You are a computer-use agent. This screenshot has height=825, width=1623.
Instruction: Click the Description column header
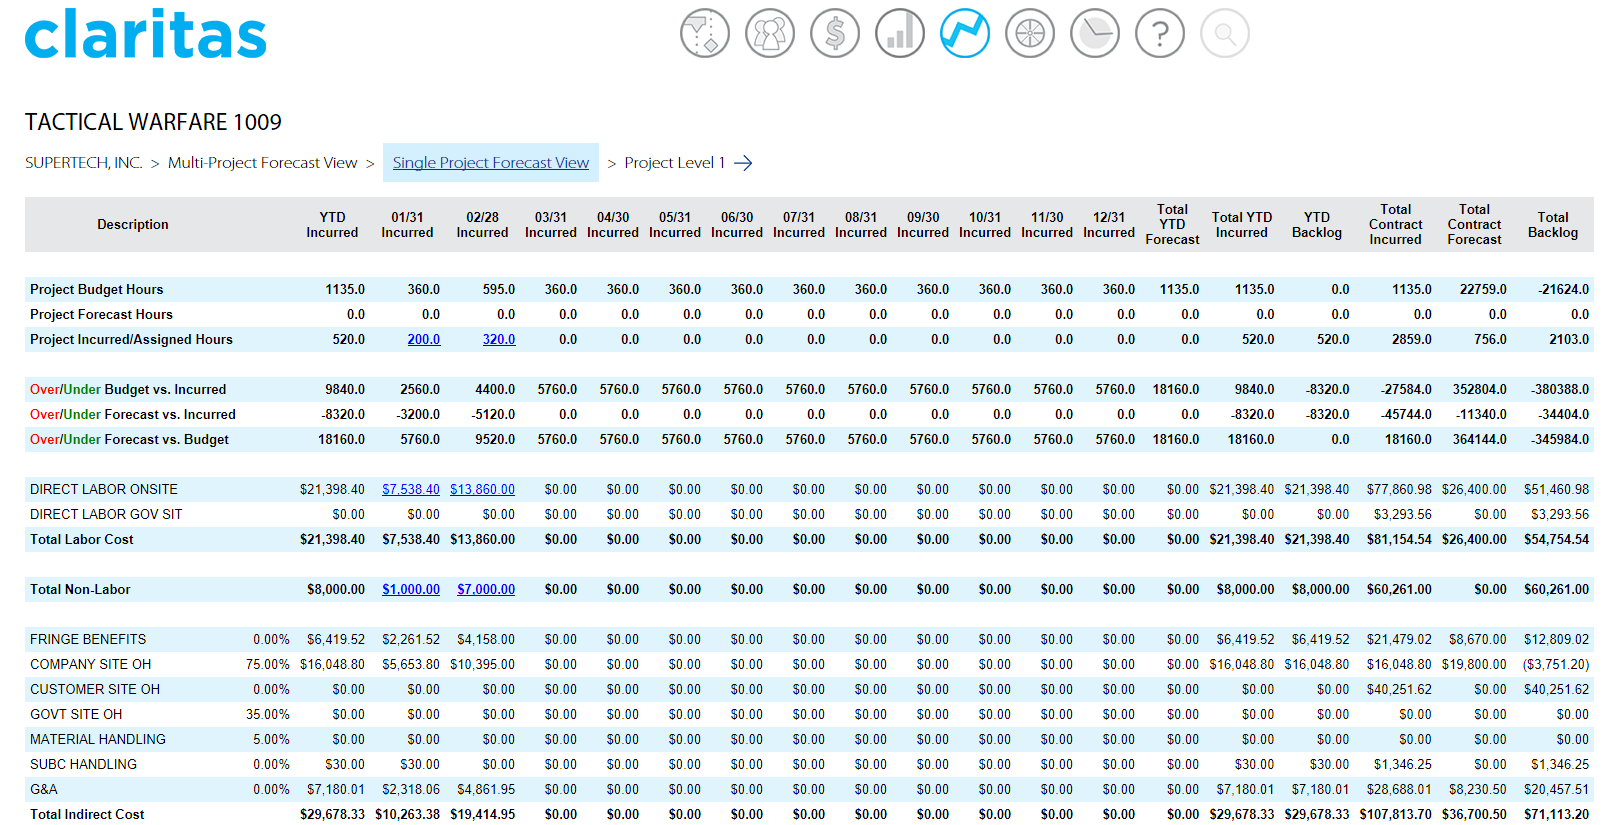point(133,225)
